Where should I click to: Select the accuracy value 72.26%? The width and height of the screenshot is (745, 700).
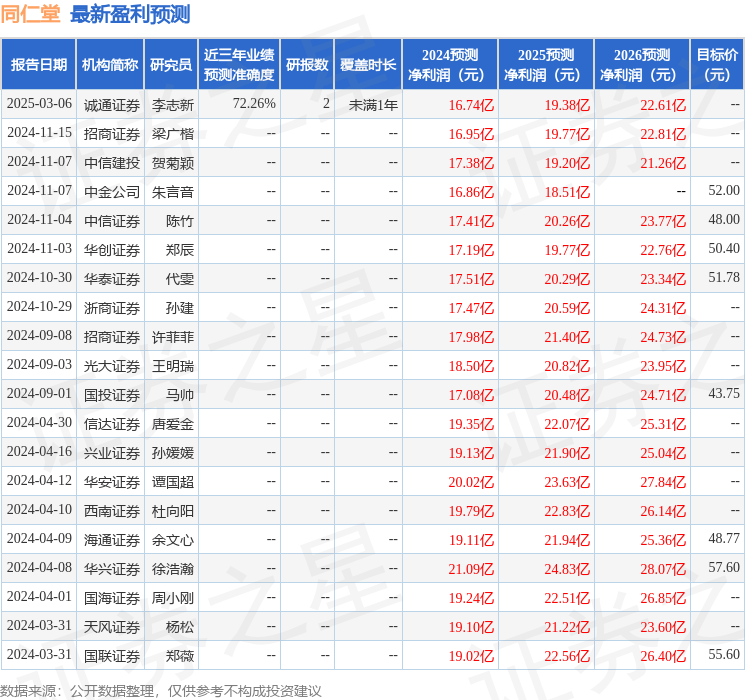point(254,104)
